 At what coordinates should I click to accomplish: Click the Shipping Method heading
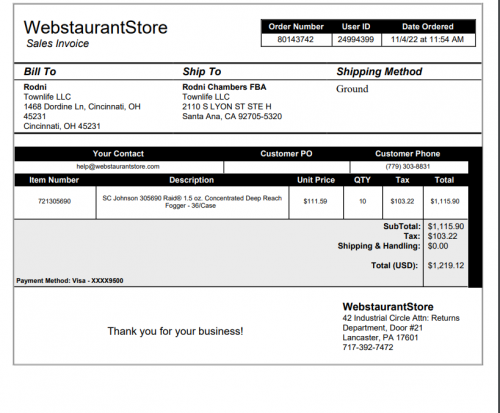[379, 71]
